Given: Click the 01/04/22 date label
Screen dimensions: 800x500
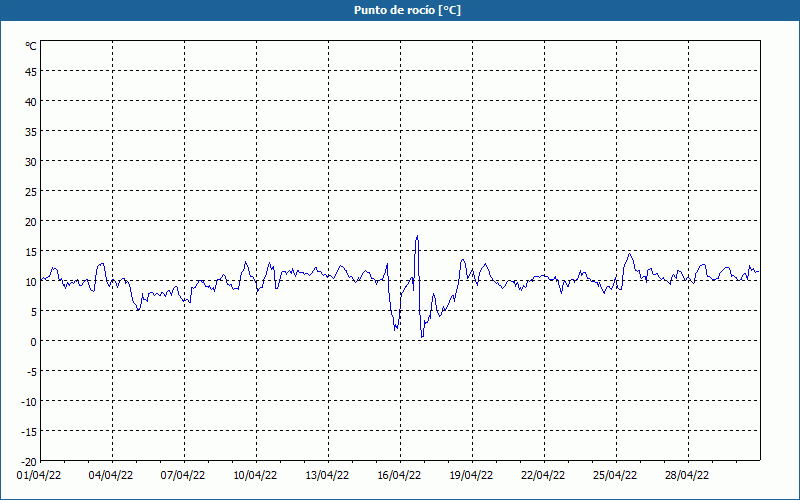Looking at the screenshot, I should [39, 476].
